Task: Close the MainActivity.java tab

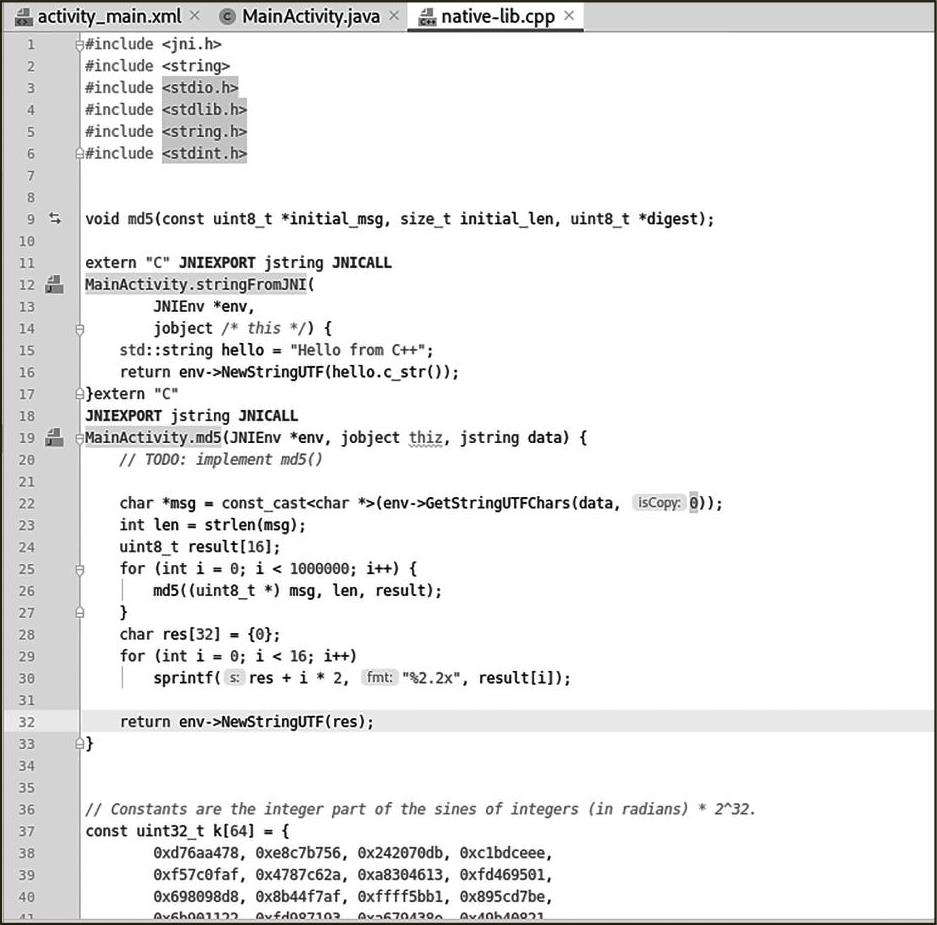Action: pyautogui.click(x=394, y=16)
